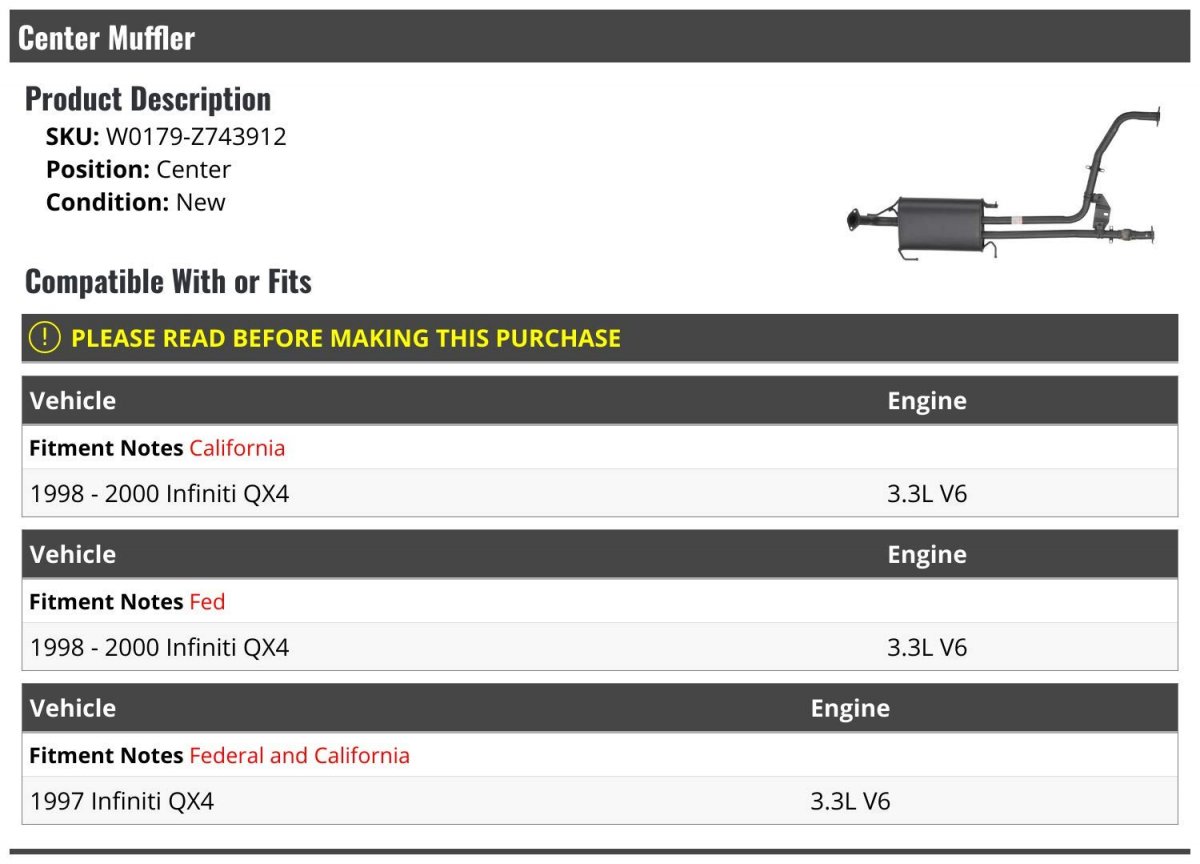Image resolution: width=1200 pixels, height=864 pixels.
Task: Click the yellow exclamation warning icon
Action: (45, 338)
